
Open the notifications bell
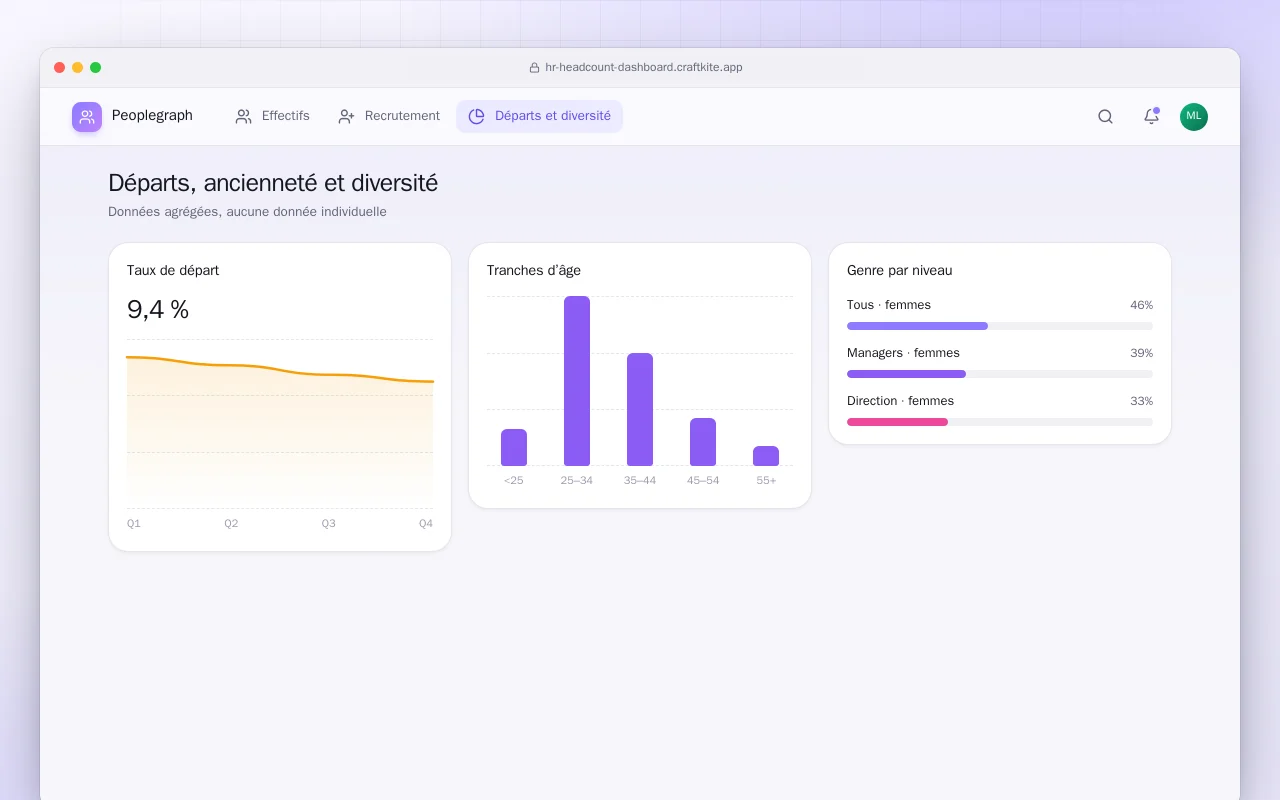click(x=1151, y=116)
